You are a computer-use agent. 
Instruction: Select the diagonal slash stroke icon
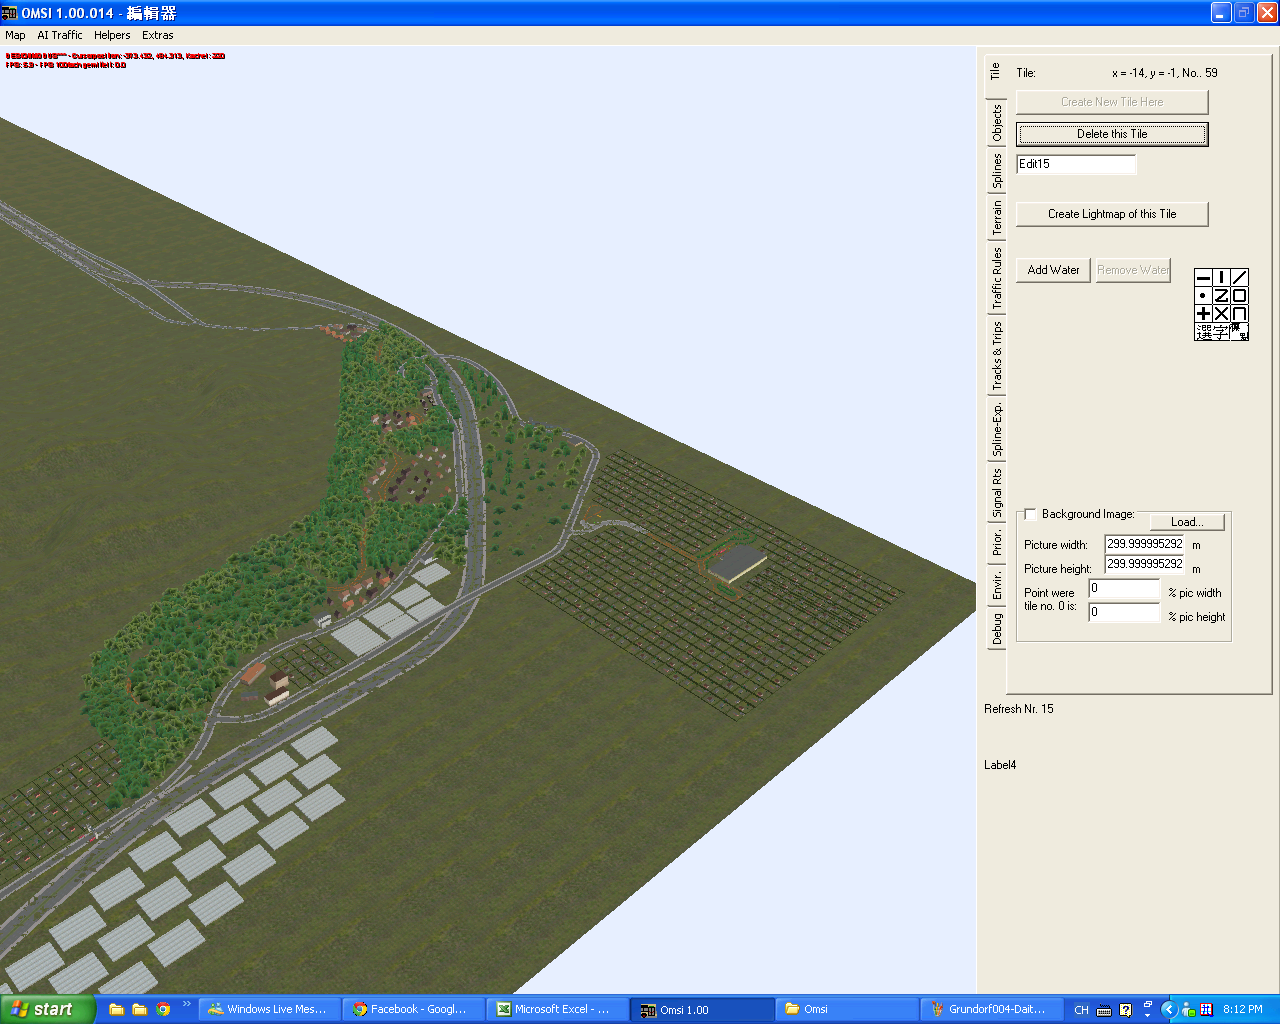click(1240, 278)
